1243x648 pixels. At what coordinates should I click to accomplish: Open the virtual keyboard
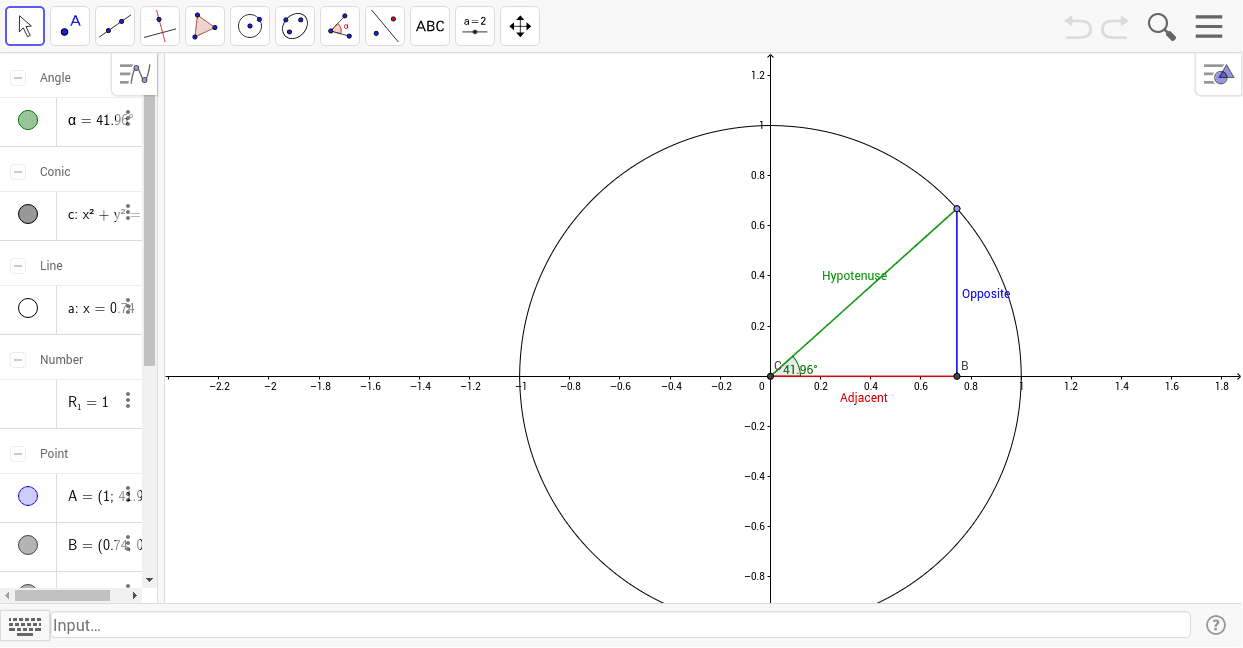pyautogui.click(x=25, y=625)
